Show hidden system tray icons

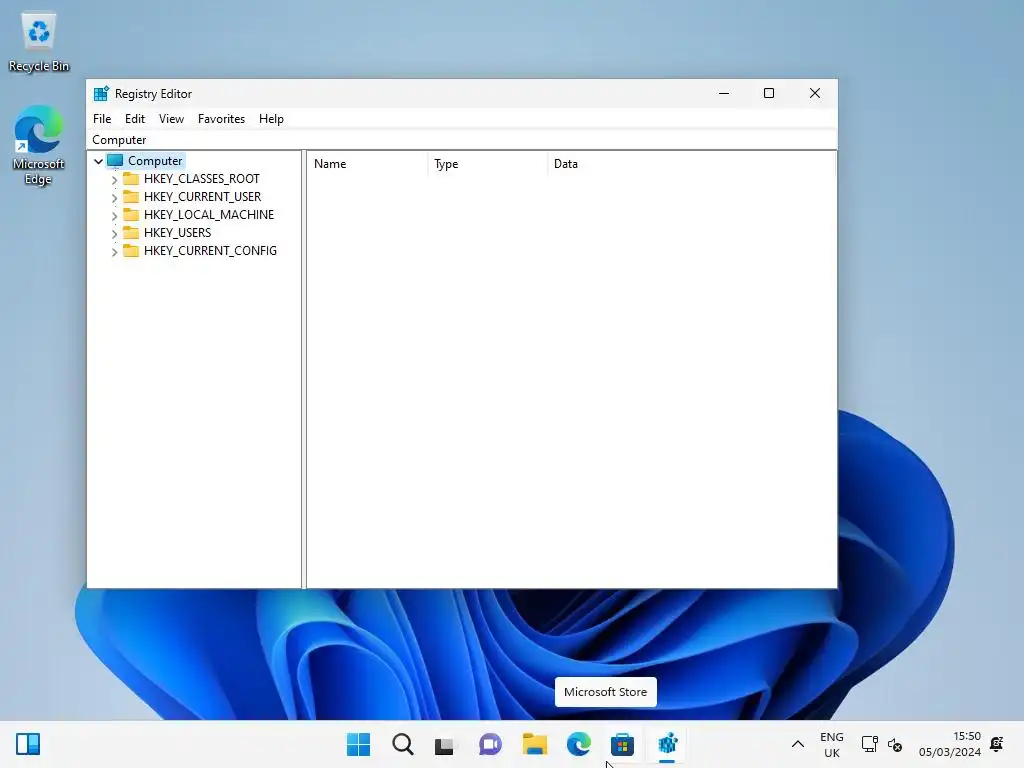(x=797, y=744)
